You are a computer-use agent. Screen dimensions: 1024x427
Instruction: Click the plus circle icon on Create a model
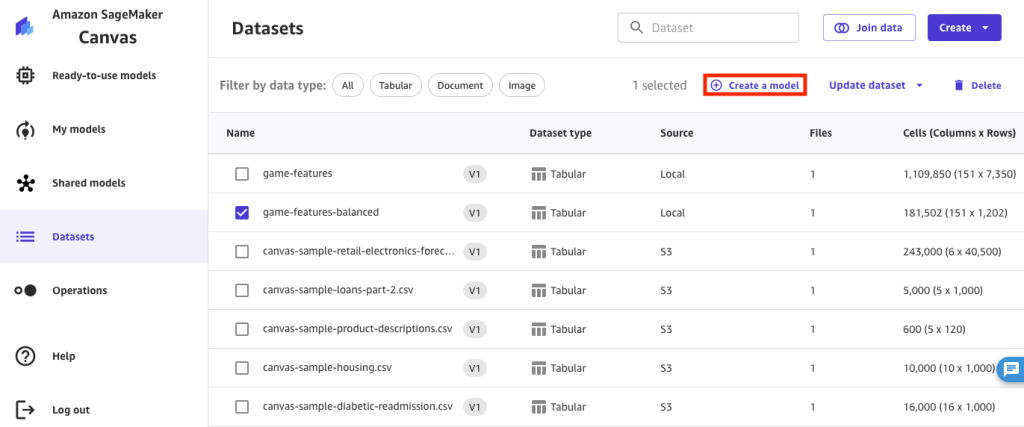[x=716, y=86]
